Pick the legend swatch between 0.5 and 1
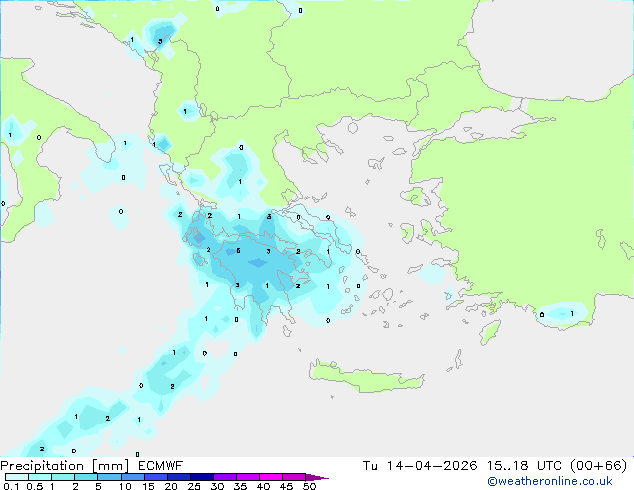The height and width of the screenshot is (490, 634). 40,477
